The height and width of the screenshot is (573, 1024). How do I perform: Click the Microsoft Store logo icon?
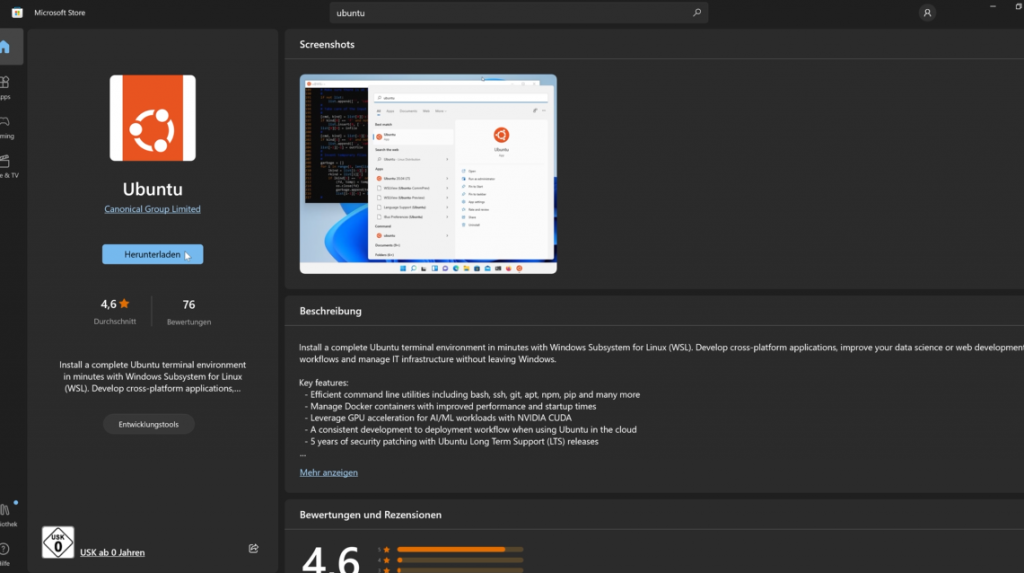coord(17,12)
